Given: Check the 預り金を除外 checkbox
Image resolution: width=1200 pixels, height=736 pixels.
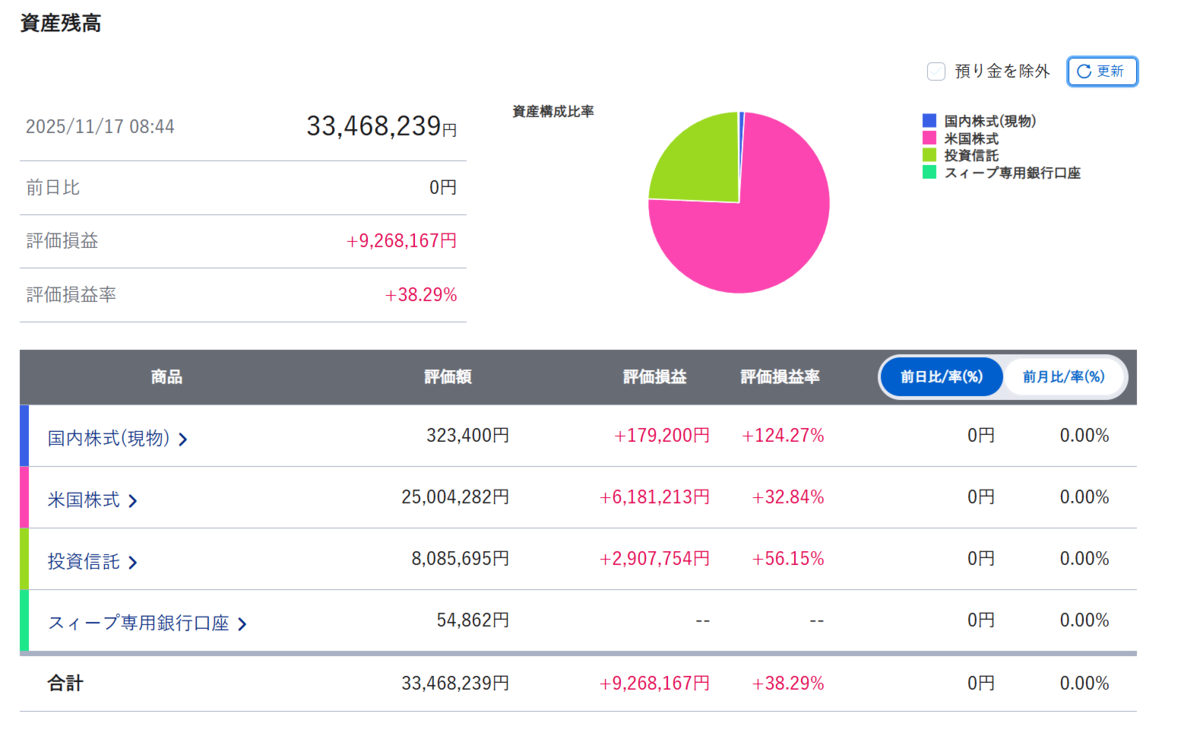Looking at the screenshot, I should click(x=936, y=72).
